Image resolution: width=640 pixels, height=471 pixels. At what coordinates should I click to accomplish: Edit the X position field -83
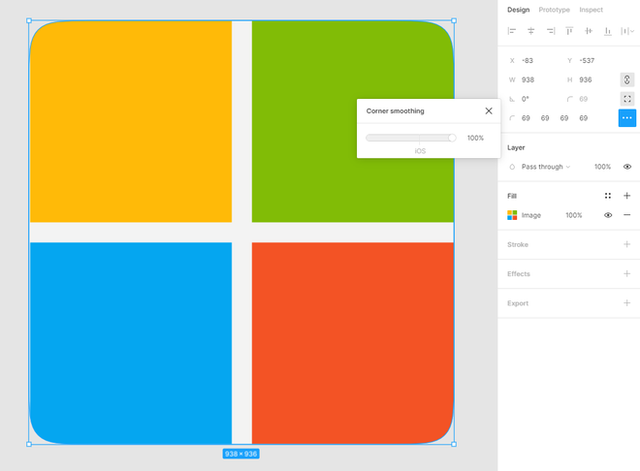[527, 61]
